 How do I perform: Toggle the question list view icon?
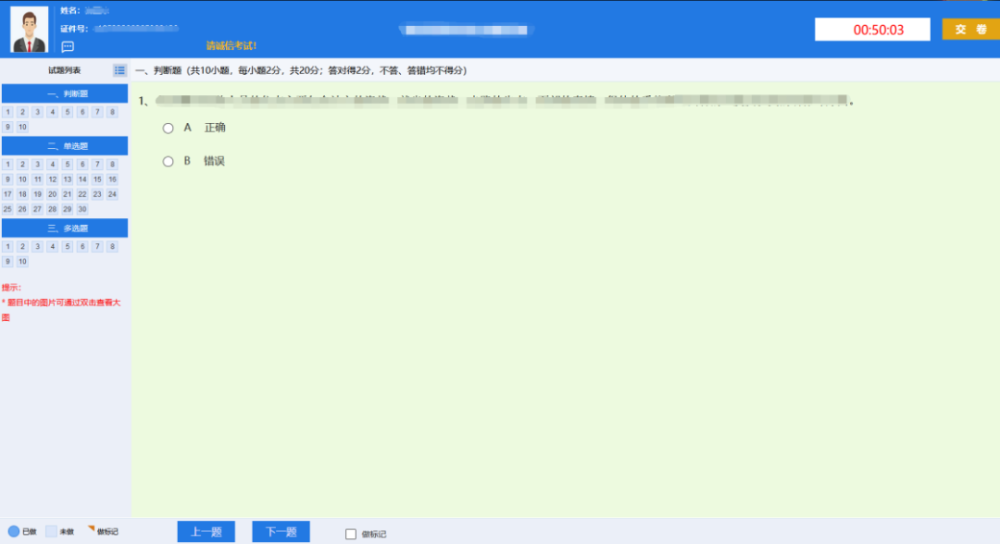119,70
